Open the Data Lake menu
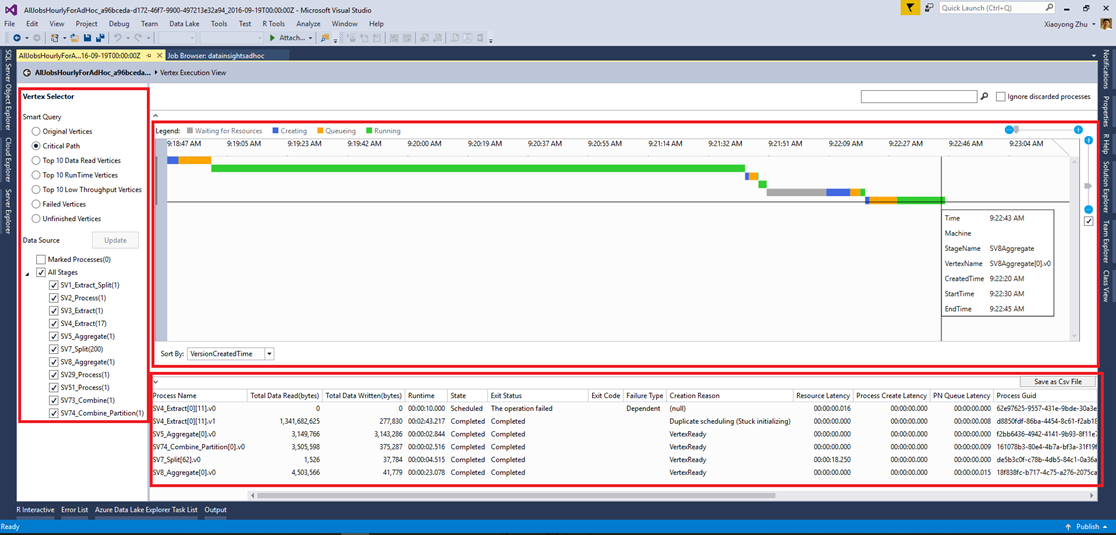The image size is (1116, 535). [184, 23]
